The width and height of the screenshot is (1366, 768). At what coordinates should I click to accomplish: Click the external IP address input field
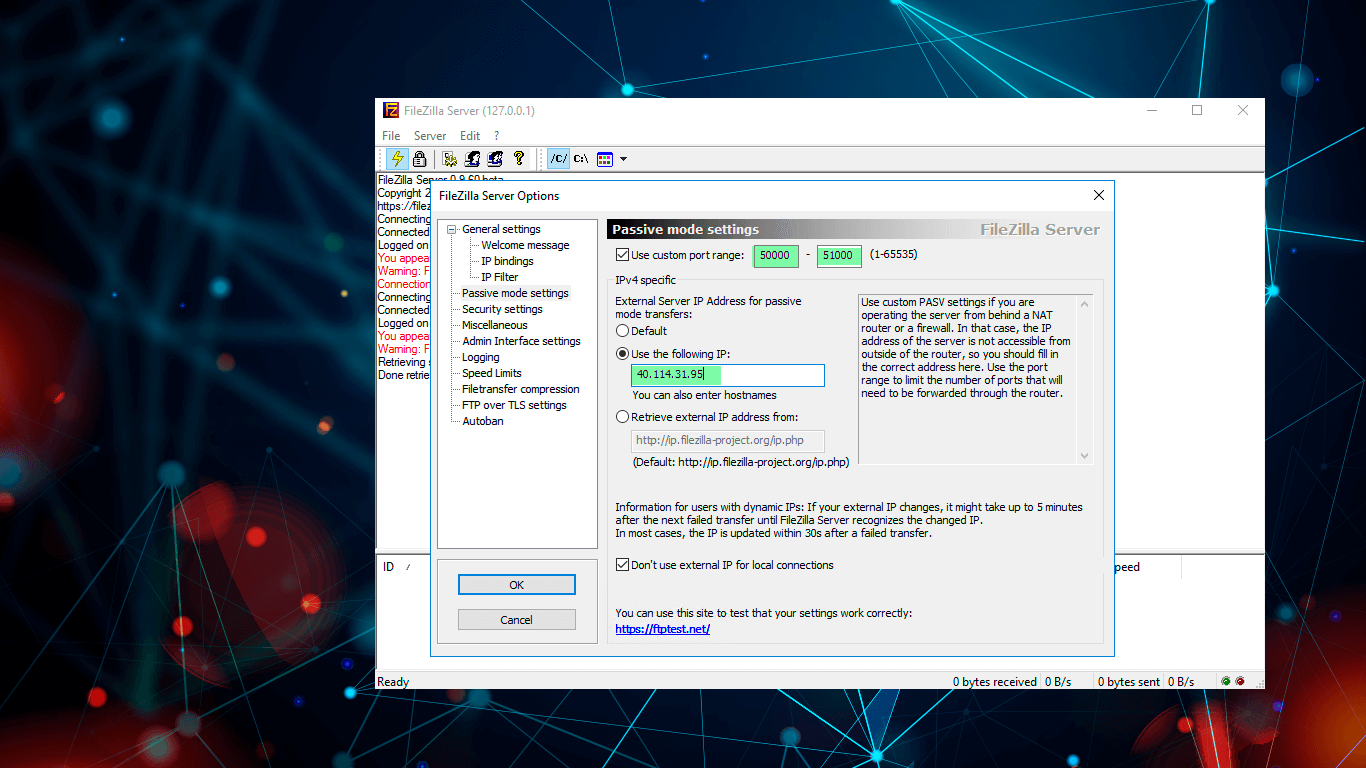click(728, 375)
